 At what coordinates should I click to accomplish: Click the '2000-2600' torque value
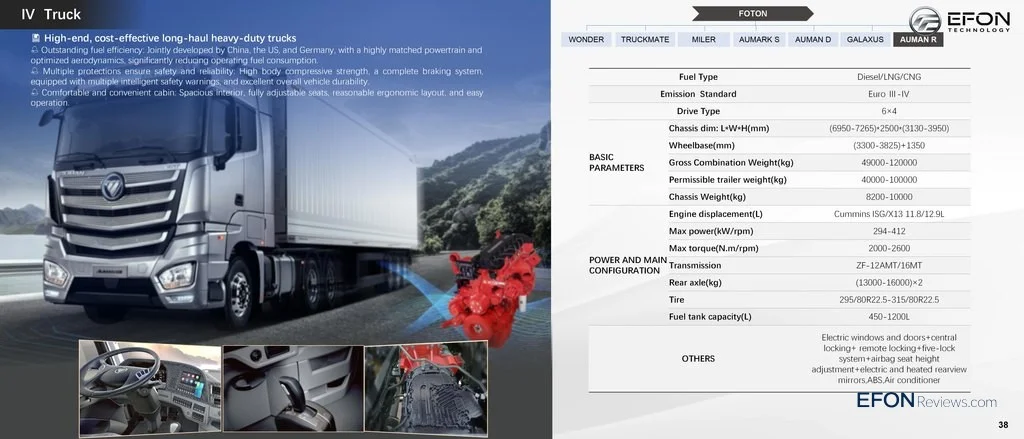point(889,248)
